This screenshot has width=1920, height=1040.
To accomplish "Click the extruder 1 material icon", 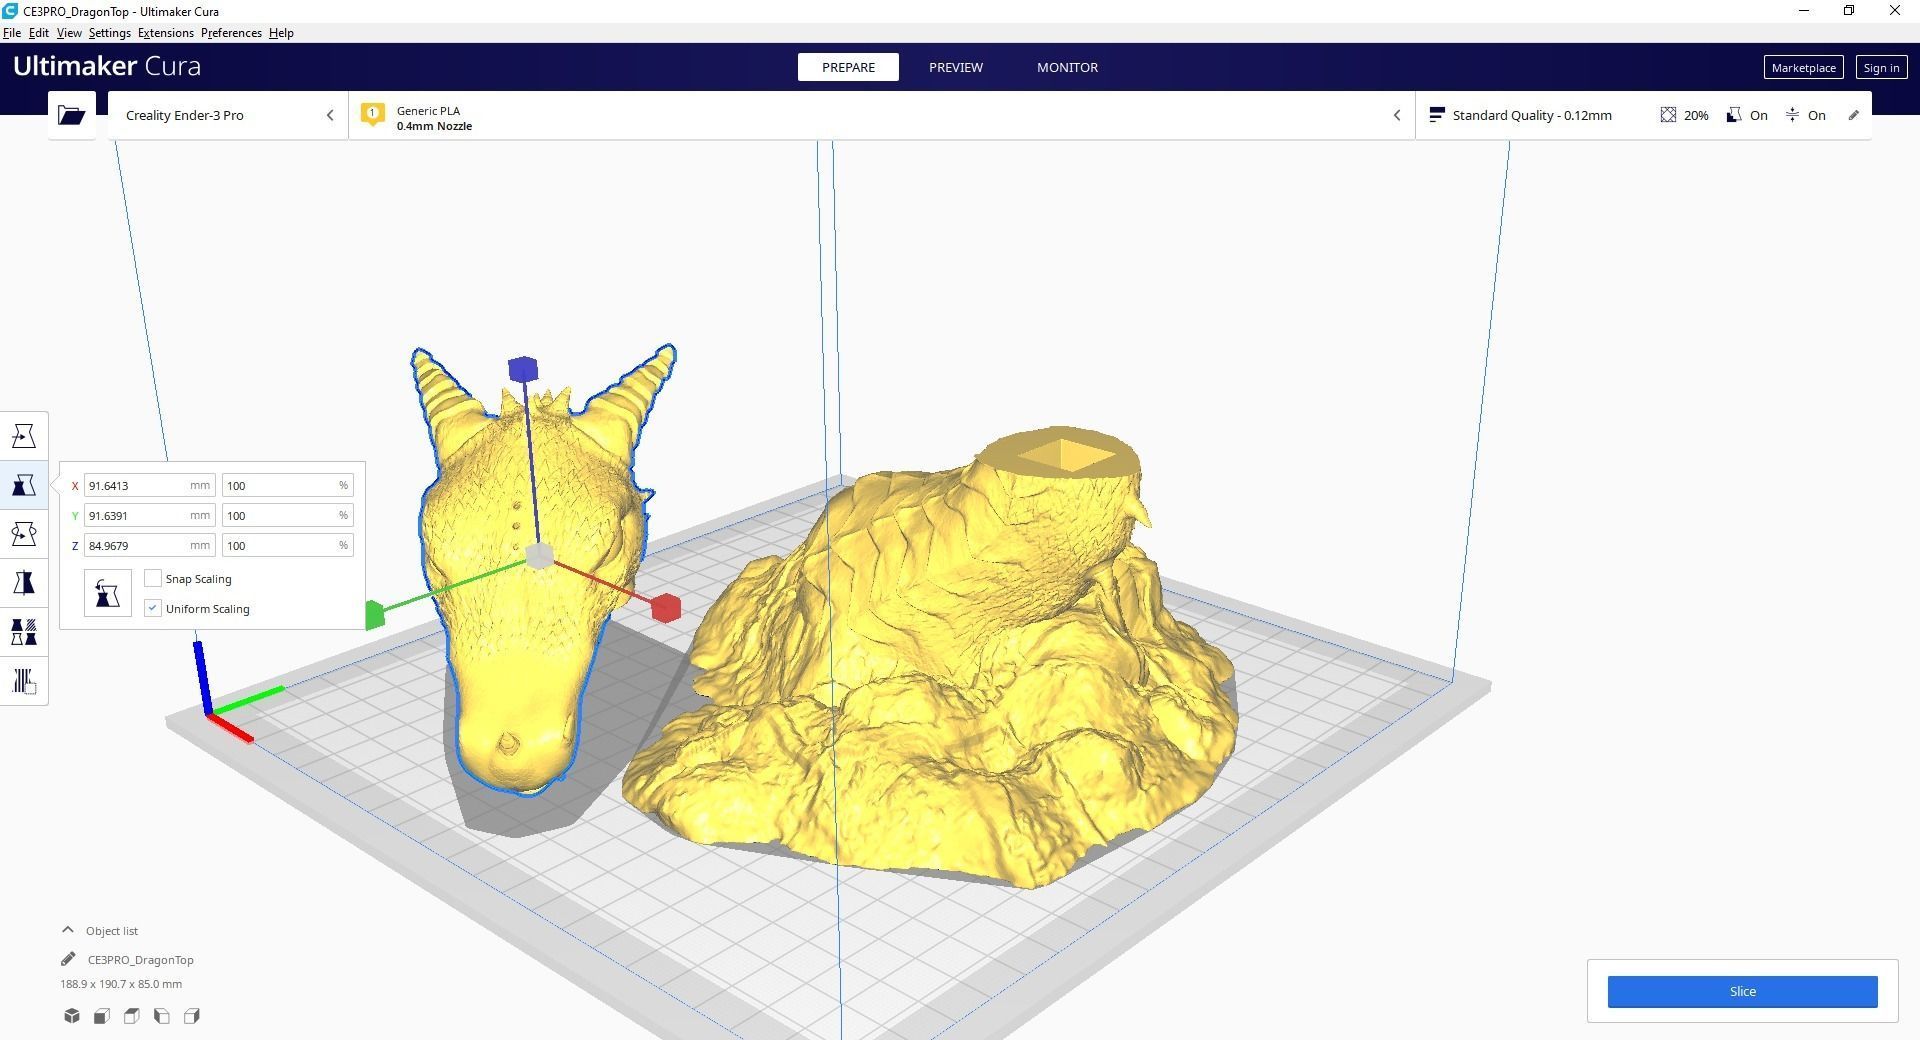I will pyautogui.click(x=372, y=114).
